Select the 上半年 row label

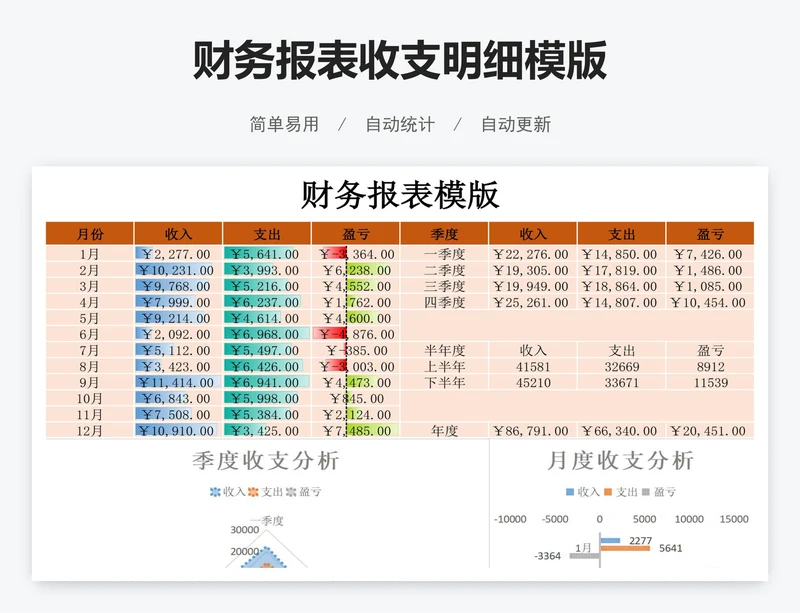[444, 366]
